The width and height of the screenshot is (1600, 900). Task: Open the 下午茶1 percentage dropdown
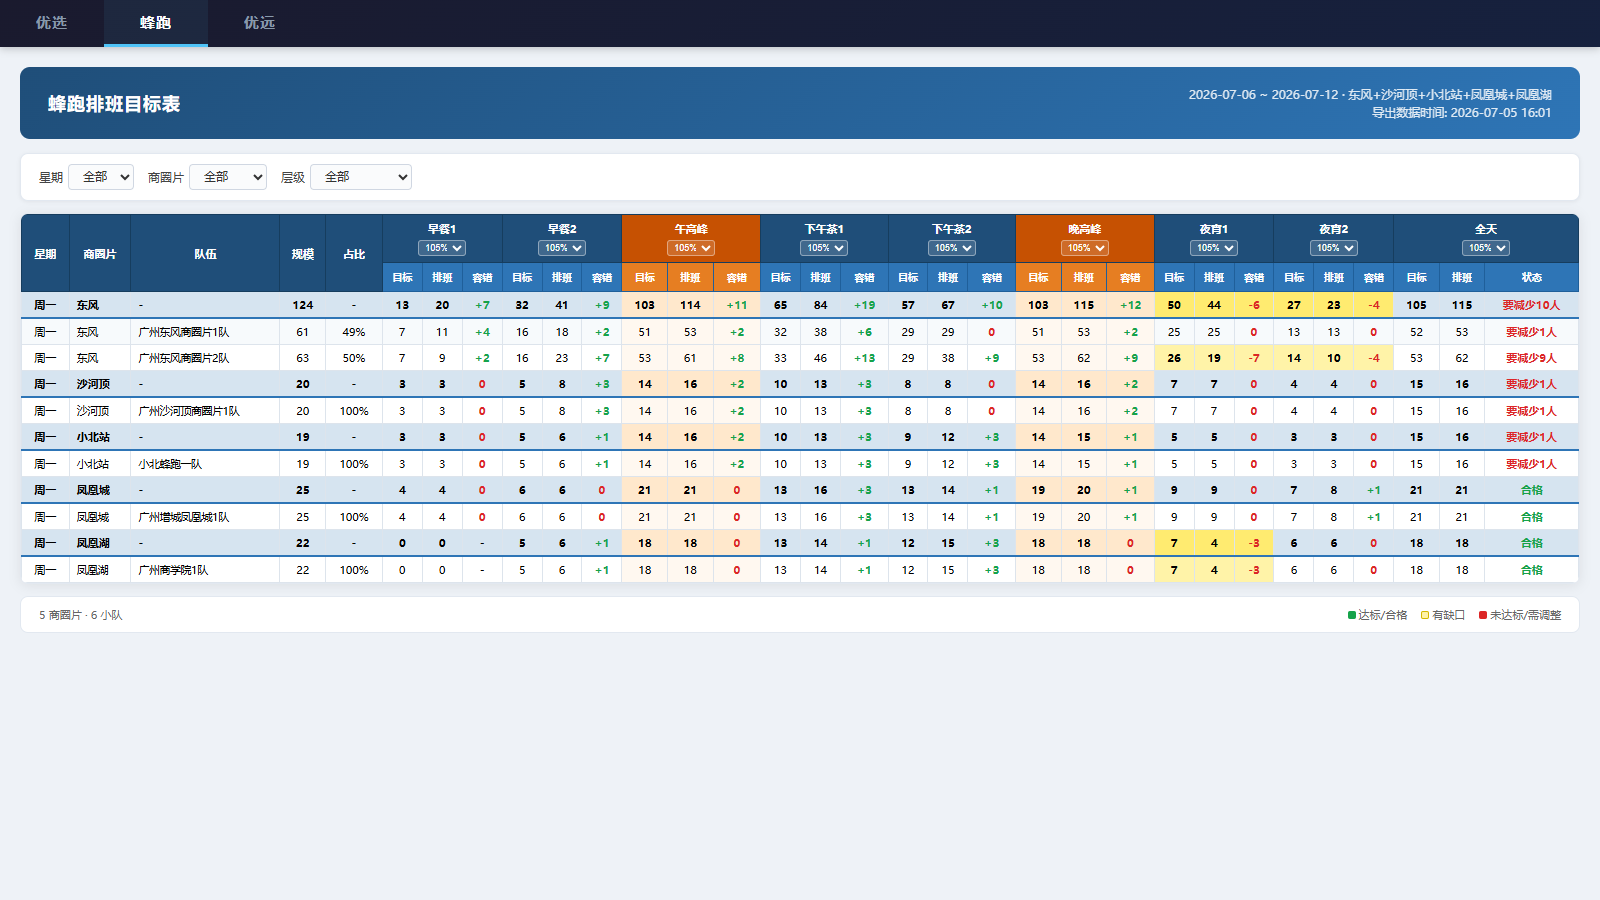click(x=824, y=248)
